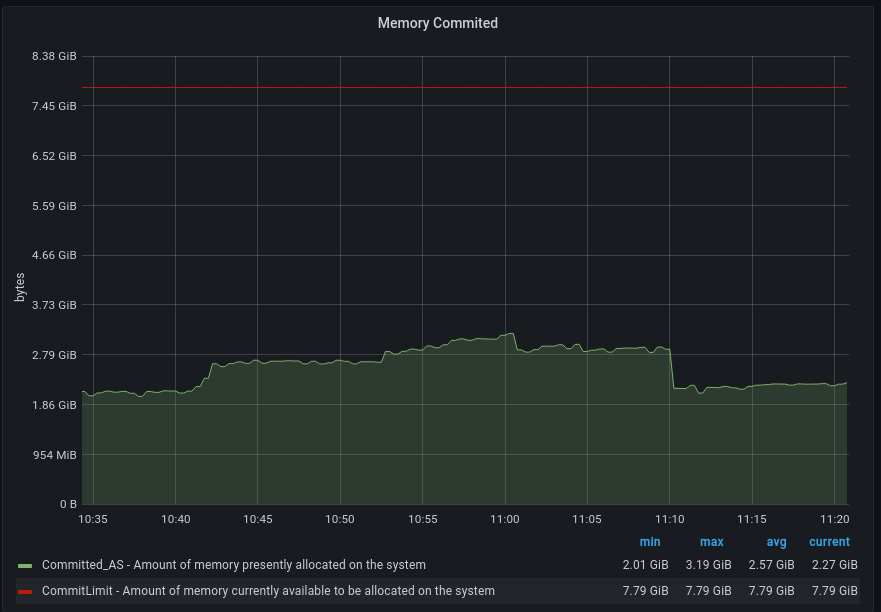Viewport: 881px width, 612px height.
Task: Click the 1.86 GiB y-axis label
Action: [54, 405]
